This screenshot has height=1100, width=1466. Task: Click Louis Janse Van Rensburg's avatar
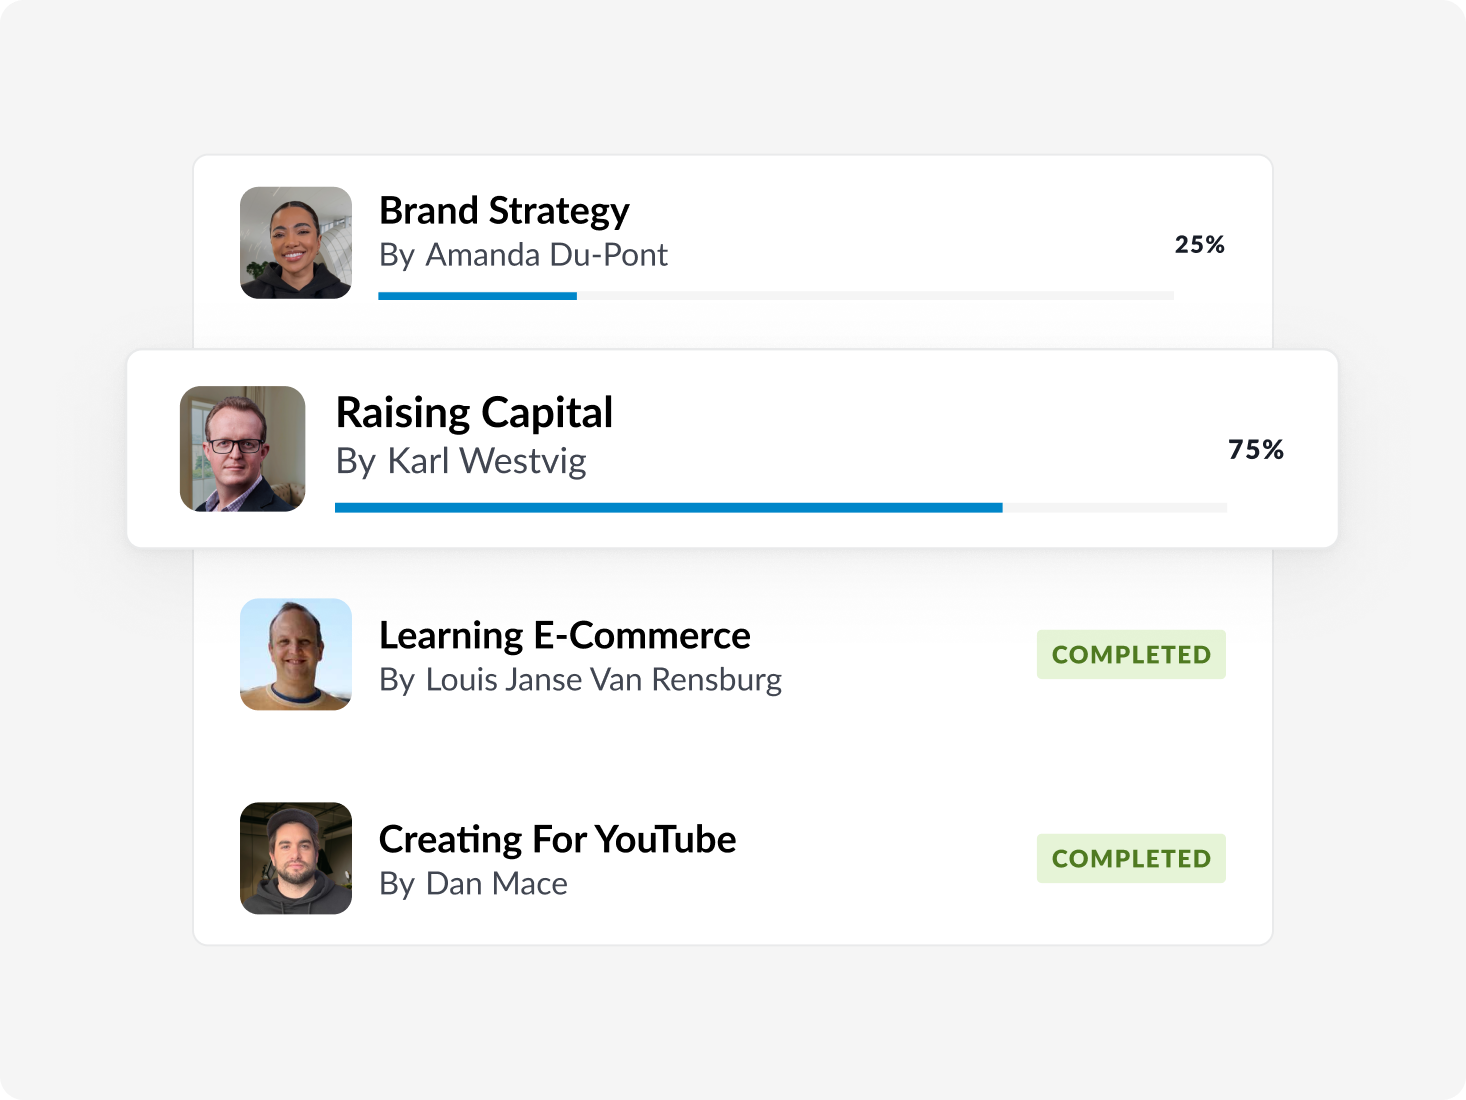(x=295, y=654)
